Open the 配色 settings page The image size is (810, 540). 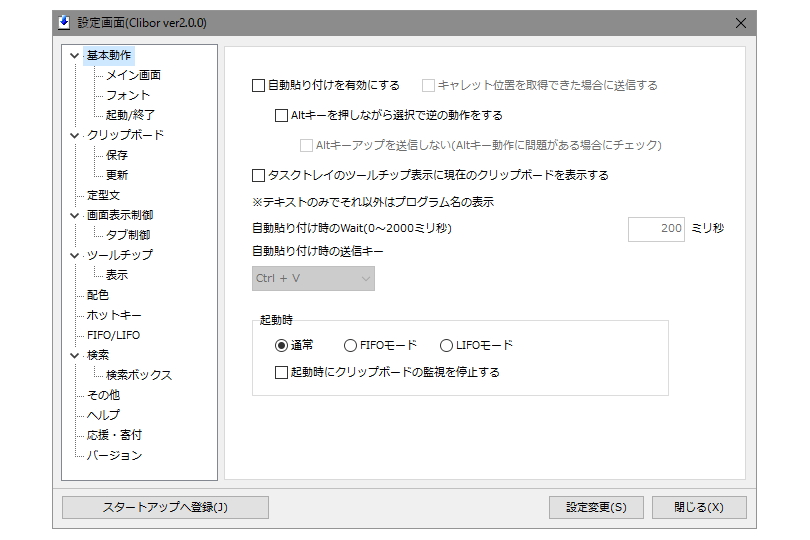(x=98, y=295)
